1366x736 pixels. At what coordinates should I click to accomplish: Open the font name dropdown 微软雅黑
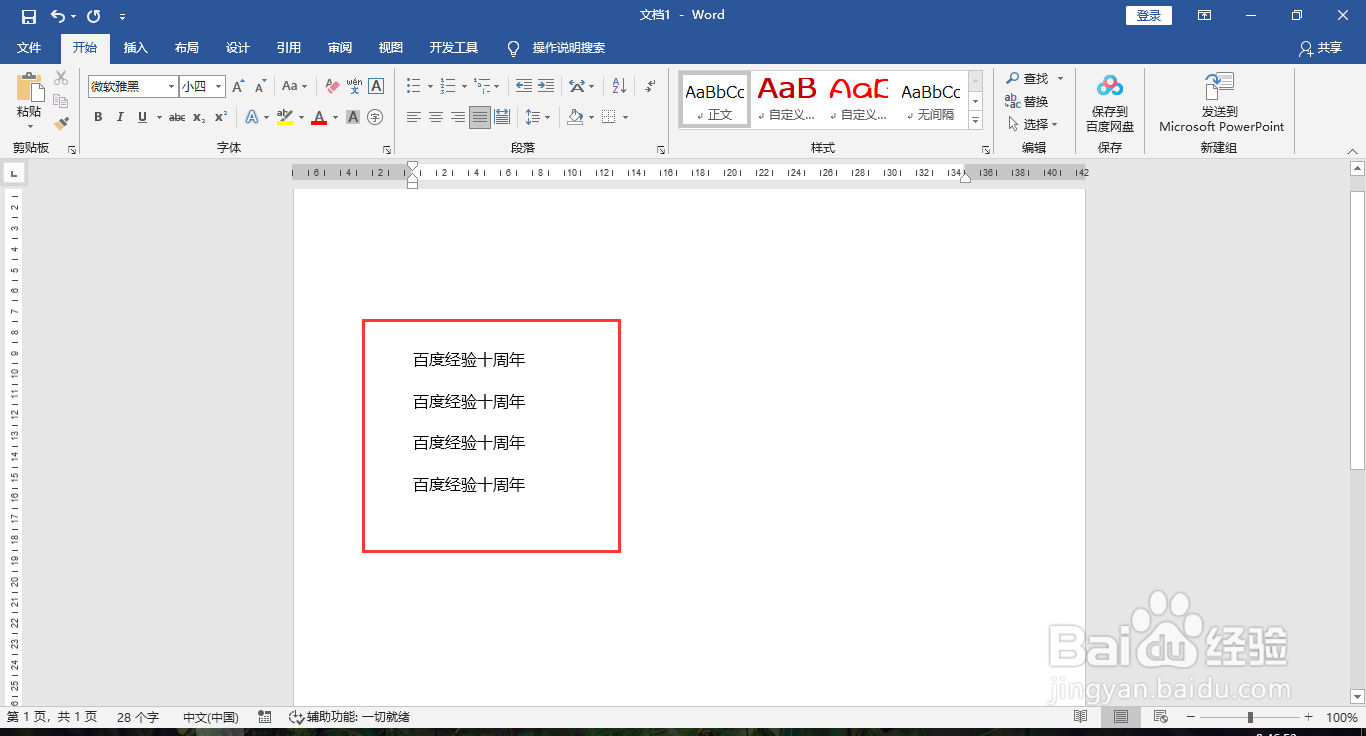pyautogui.click(x=171, y=87)
